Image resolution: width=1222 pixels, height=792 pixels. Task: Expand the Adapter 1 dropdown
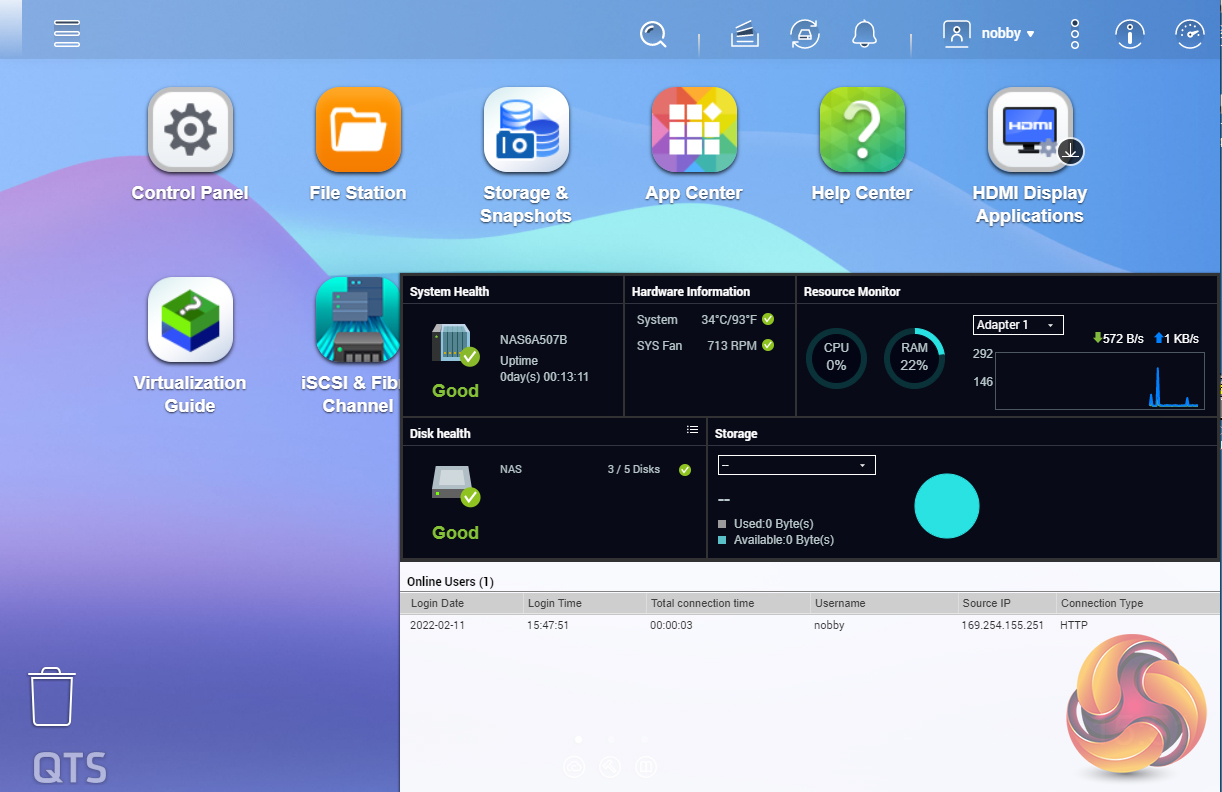(1017, 325)
